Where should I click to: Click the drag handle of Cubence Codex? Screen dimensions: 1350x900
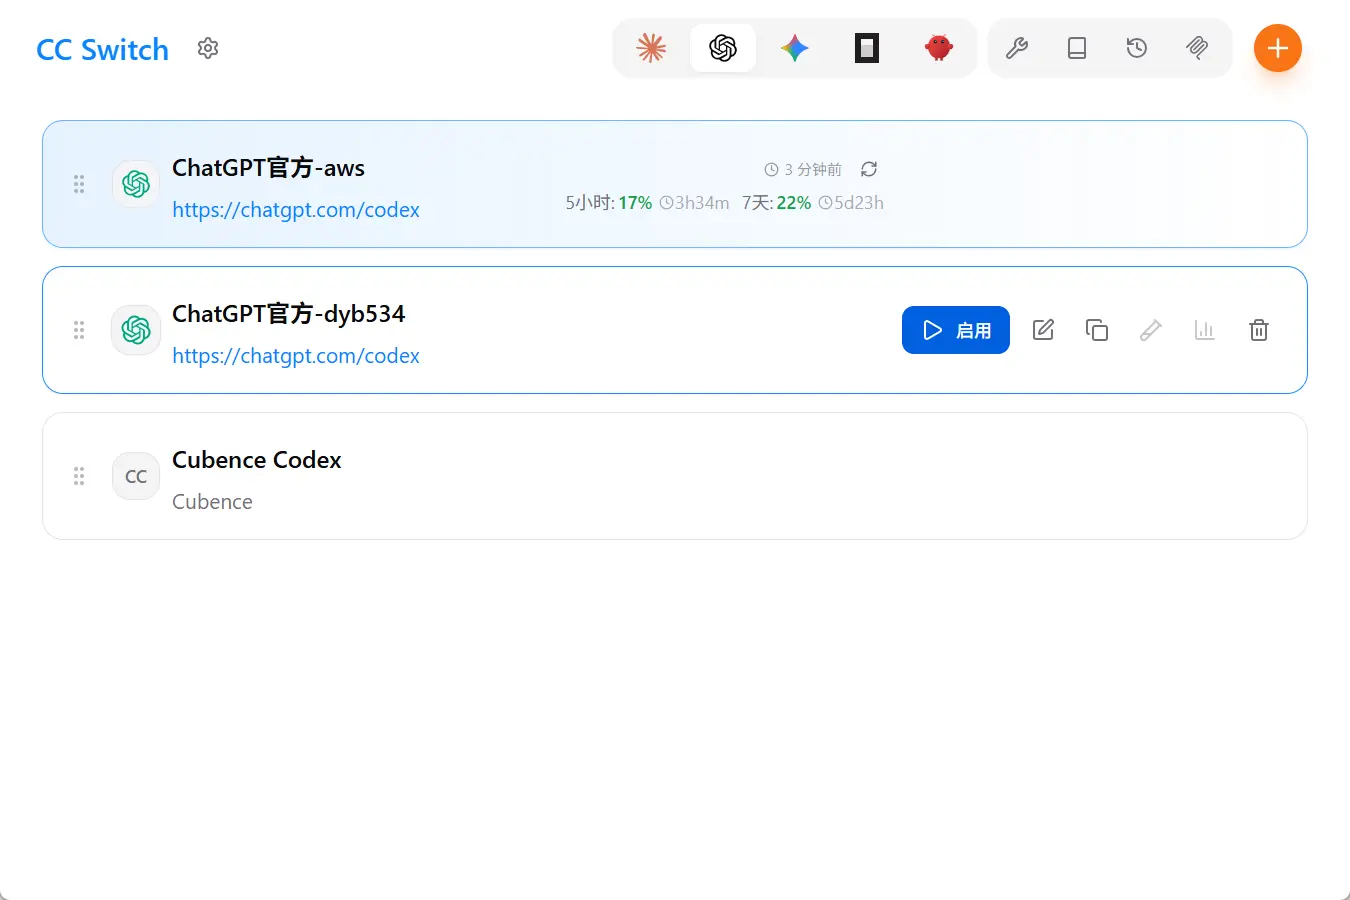click(79, 476)
